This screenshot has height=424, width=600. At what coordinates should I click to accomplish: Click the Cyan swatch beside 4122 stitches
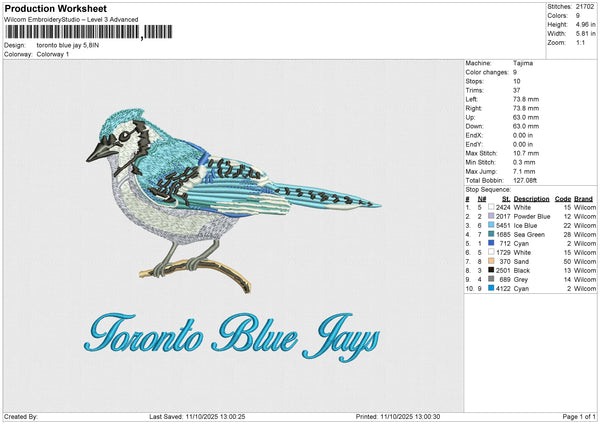click(x=491, y=288)
